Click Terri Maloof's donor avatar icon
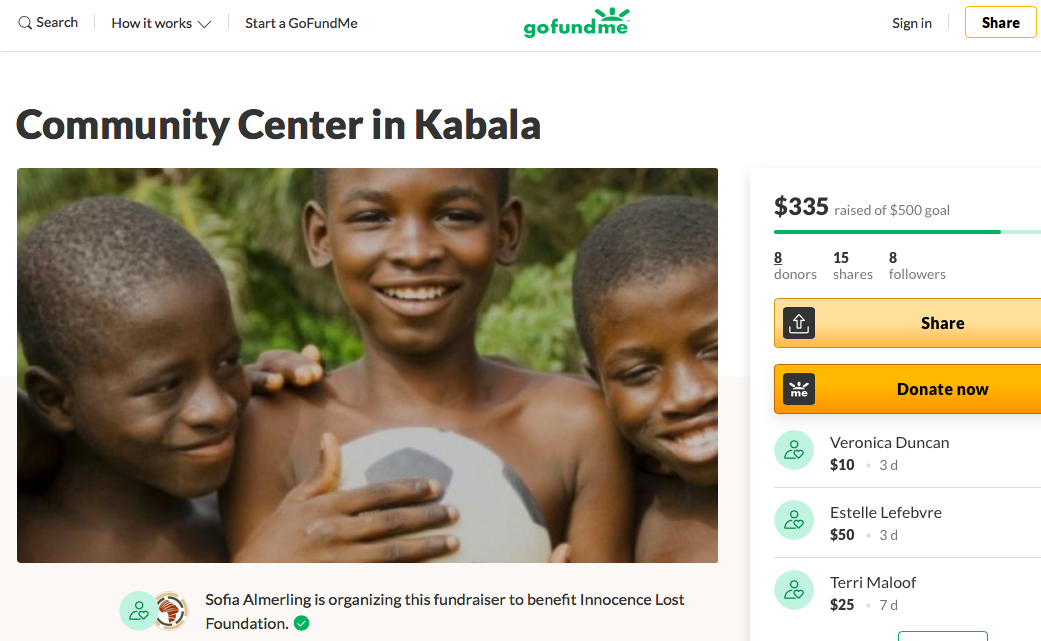This screenshot has height=641, width=1041. 794,590
